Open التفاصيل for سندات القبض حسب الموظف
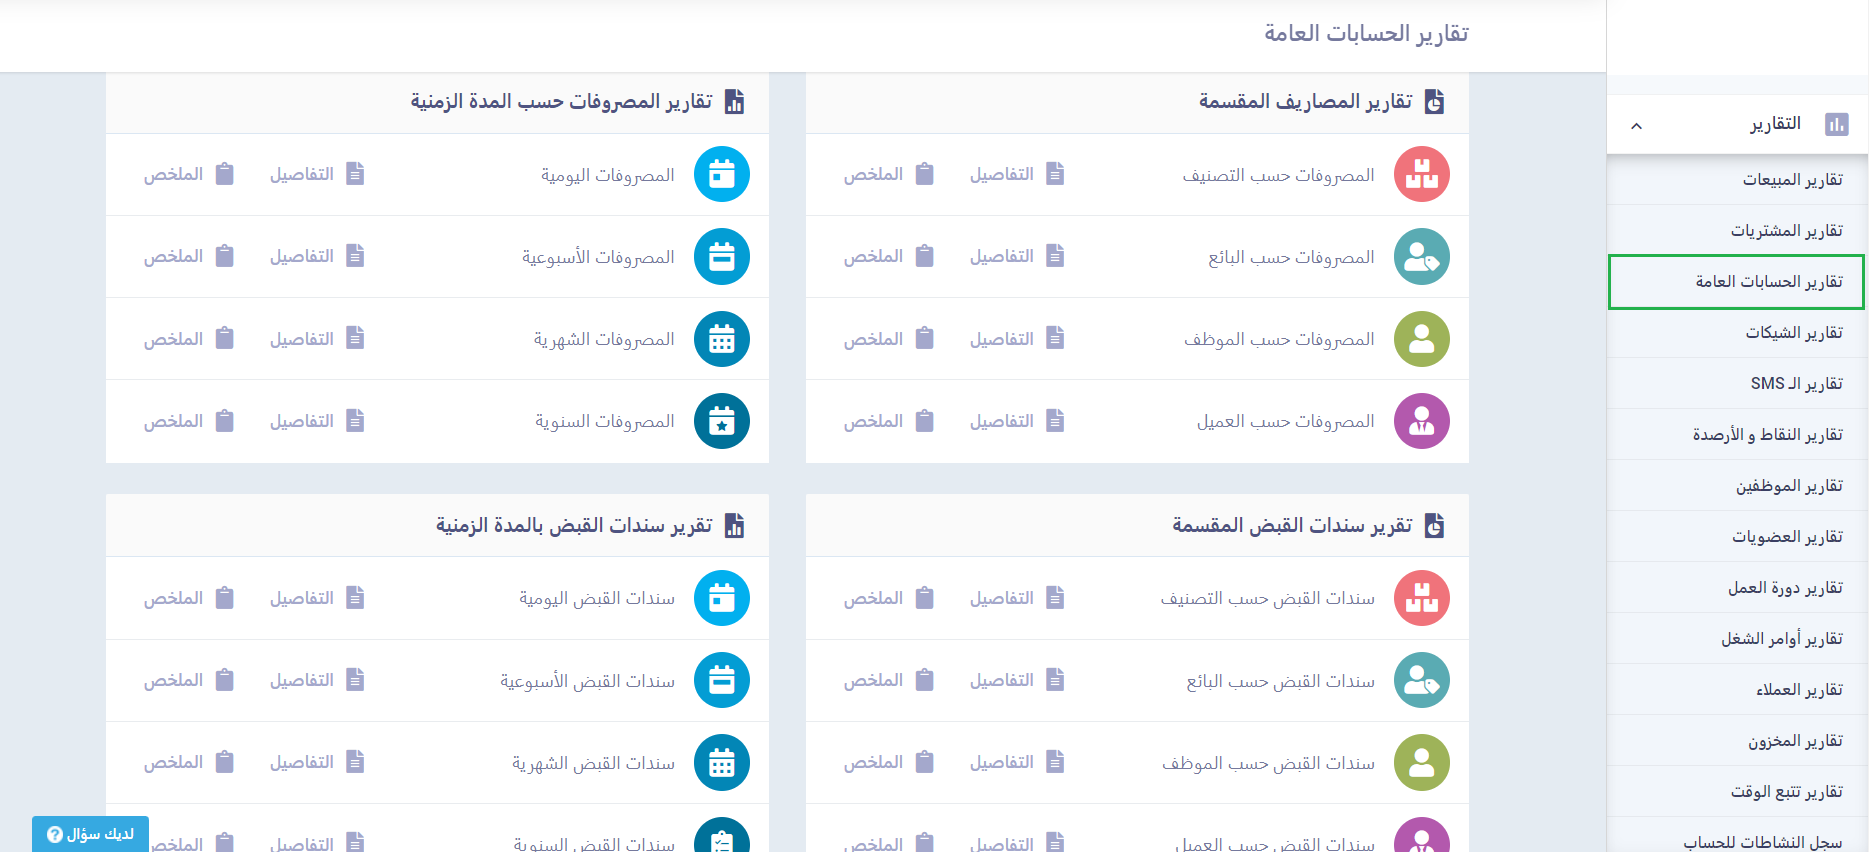The width and height of the screenshot is (1869, 852). pos(1016,762)
